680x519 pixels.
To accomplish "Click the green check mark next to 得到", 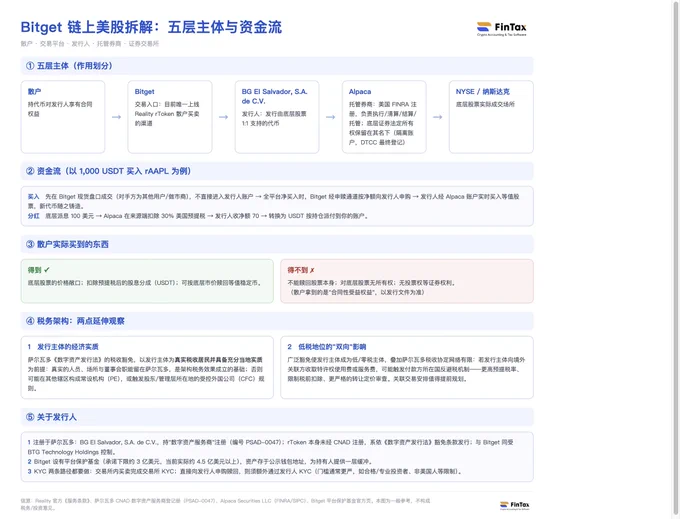I will tap(47, 270).
